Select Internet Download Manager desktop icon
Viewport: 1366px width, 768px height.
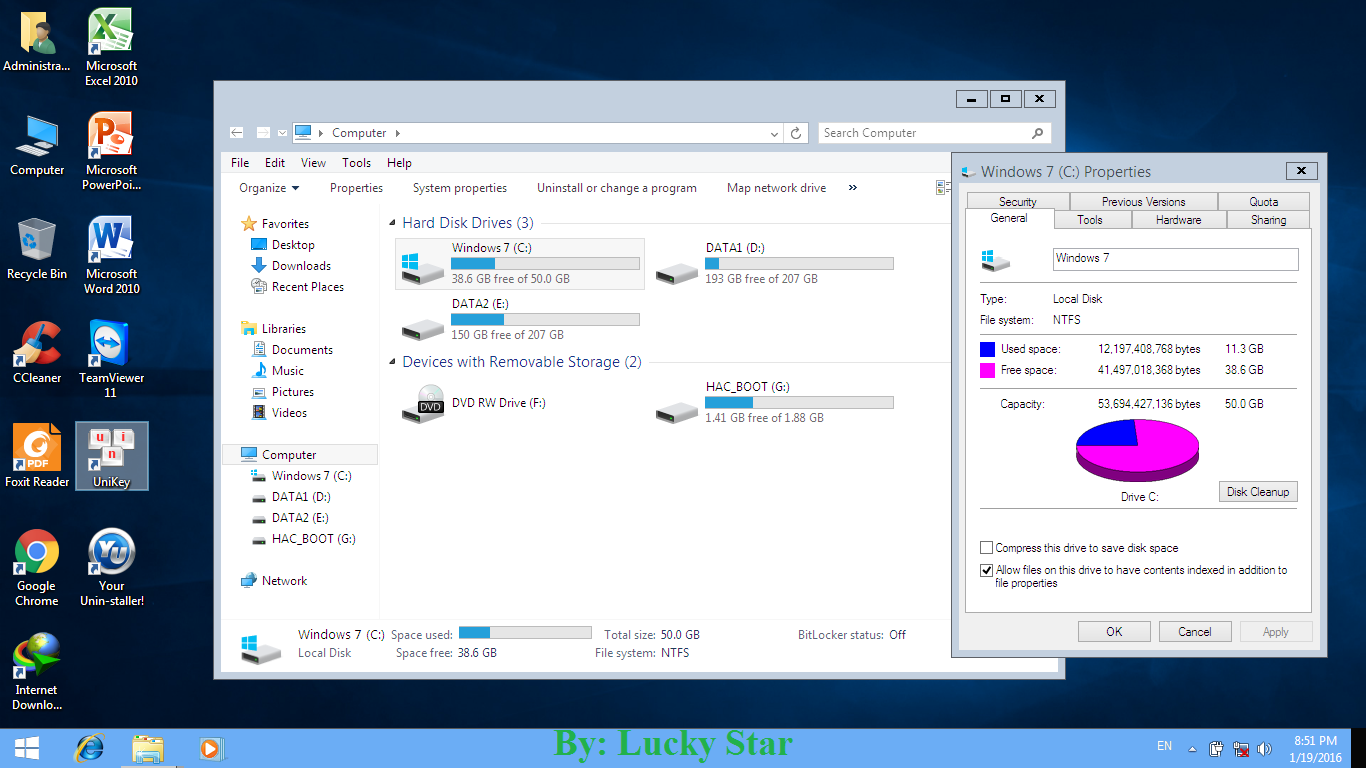tap(37, 672)
